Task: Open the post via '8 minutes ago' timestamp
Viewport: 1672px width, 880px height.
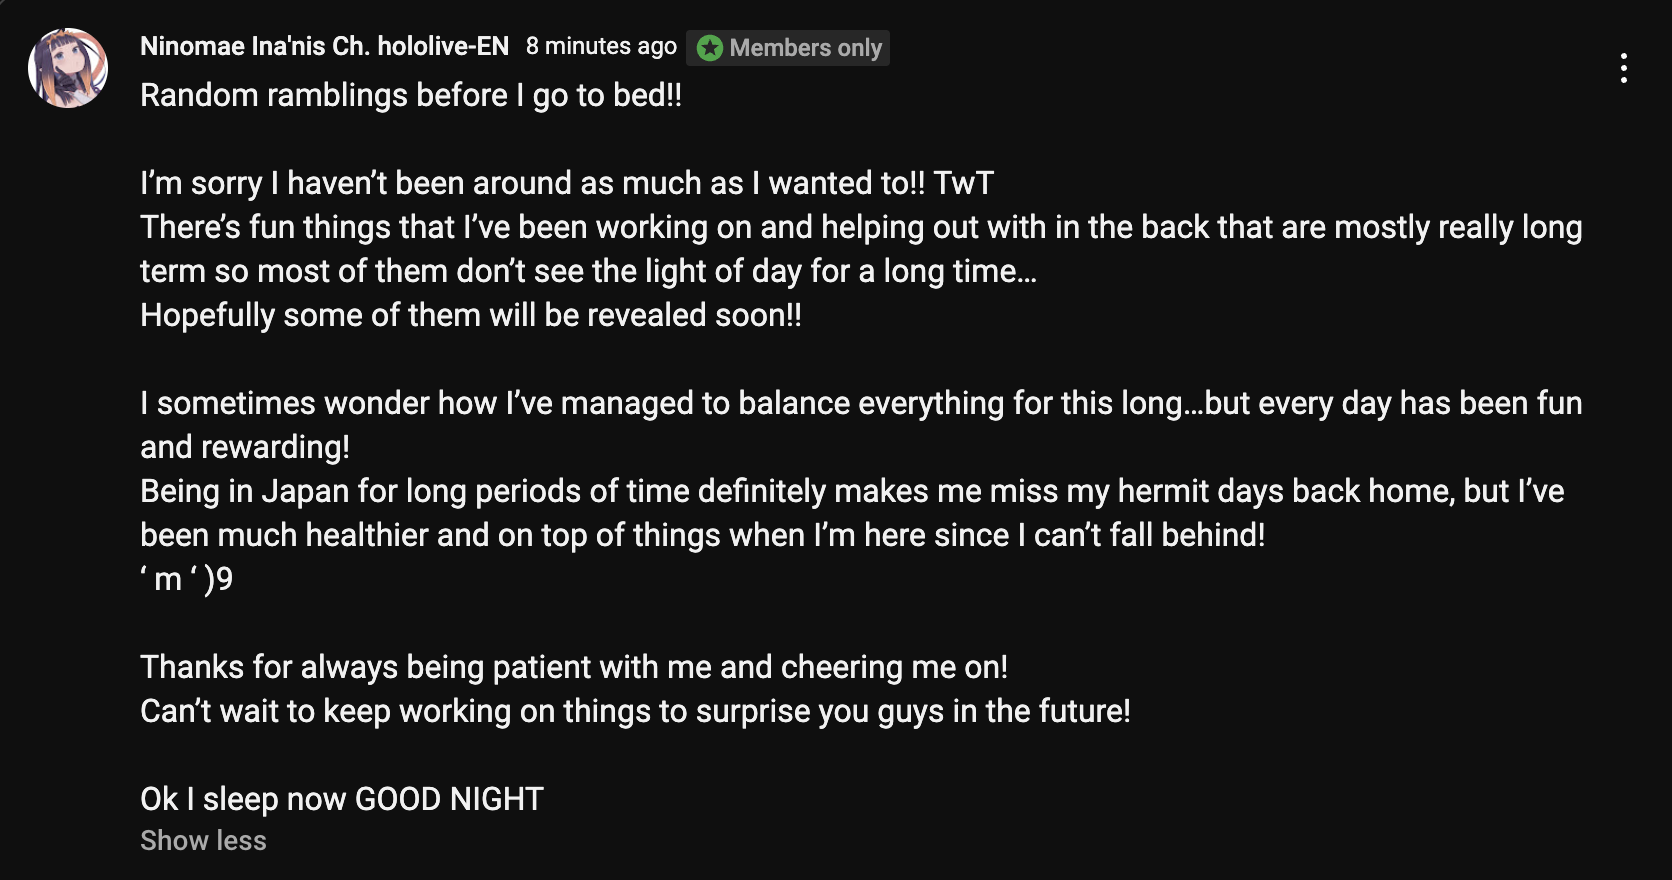Action: pyautogui.click(x=601, y=46)
